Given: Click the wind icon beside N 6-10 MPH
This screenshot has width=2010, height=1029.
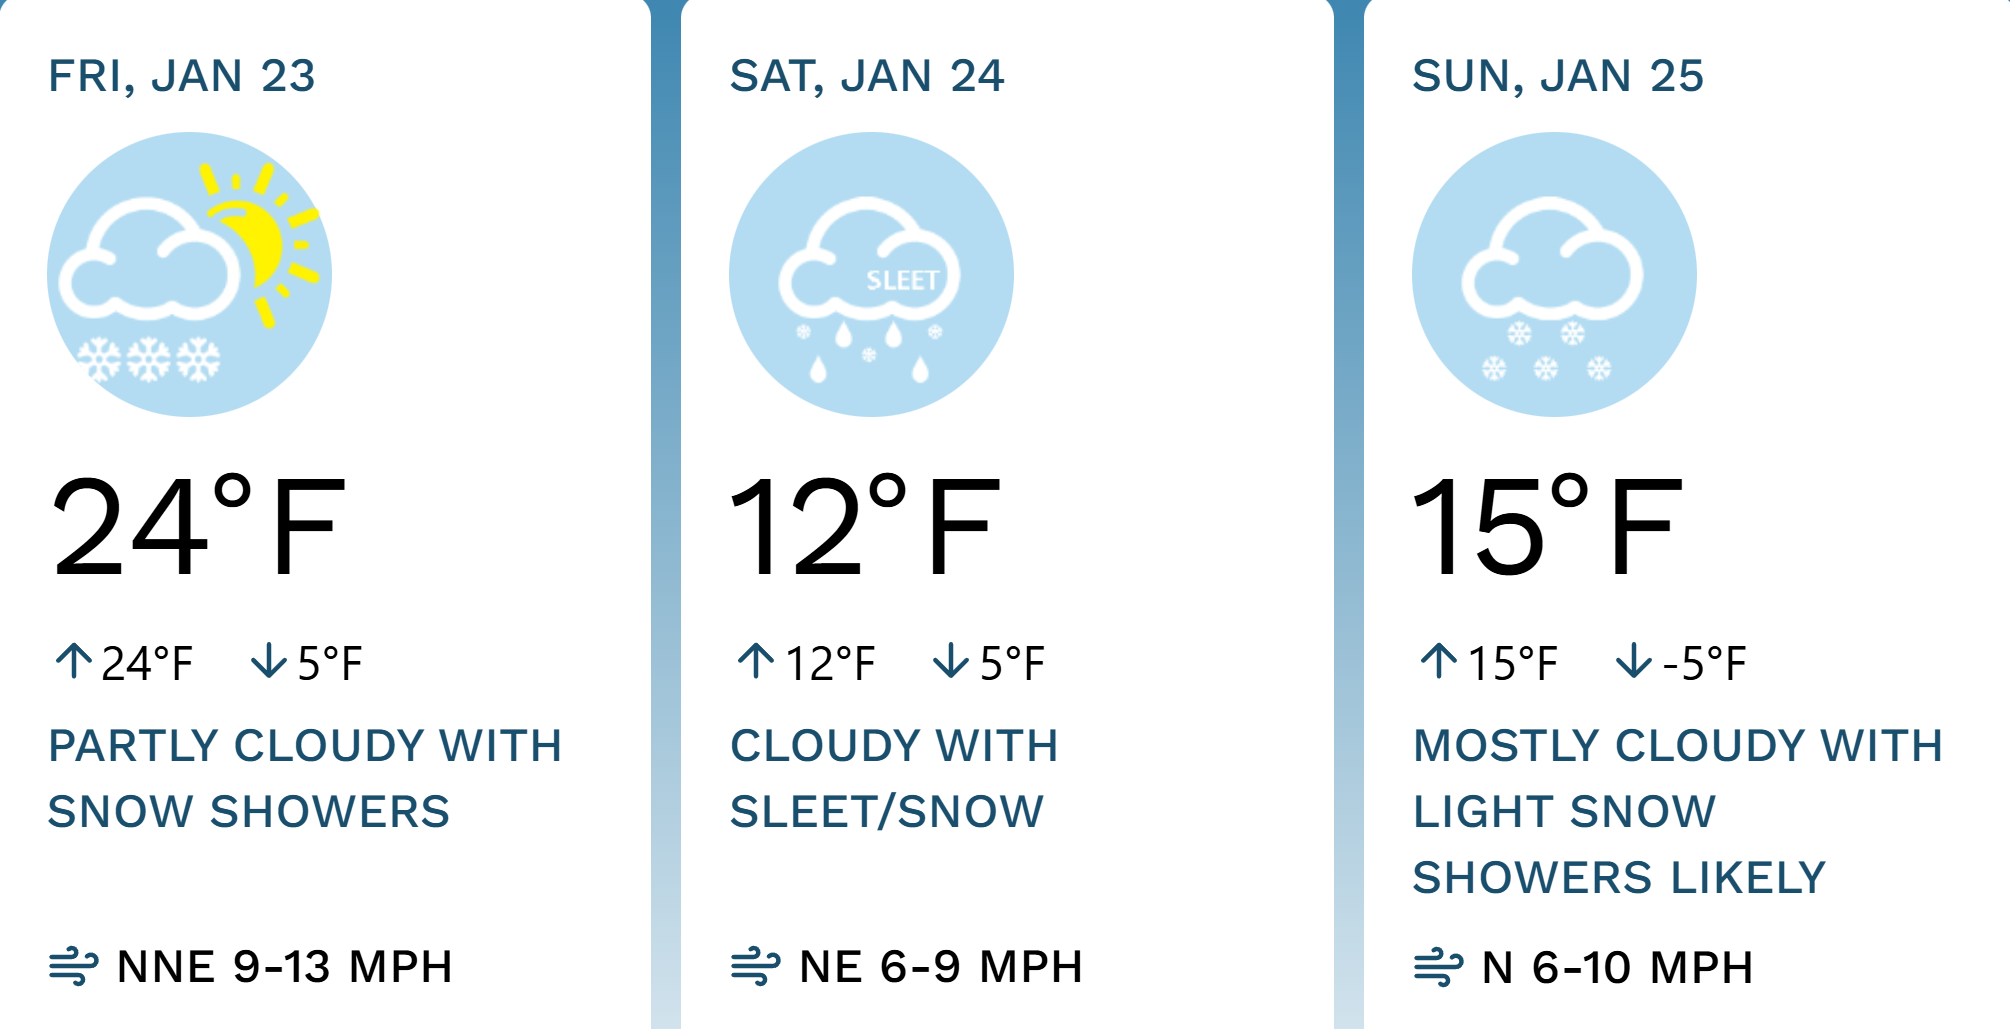Looking at the screenshot, I should pyautogui.click(x=1438, y=967).
